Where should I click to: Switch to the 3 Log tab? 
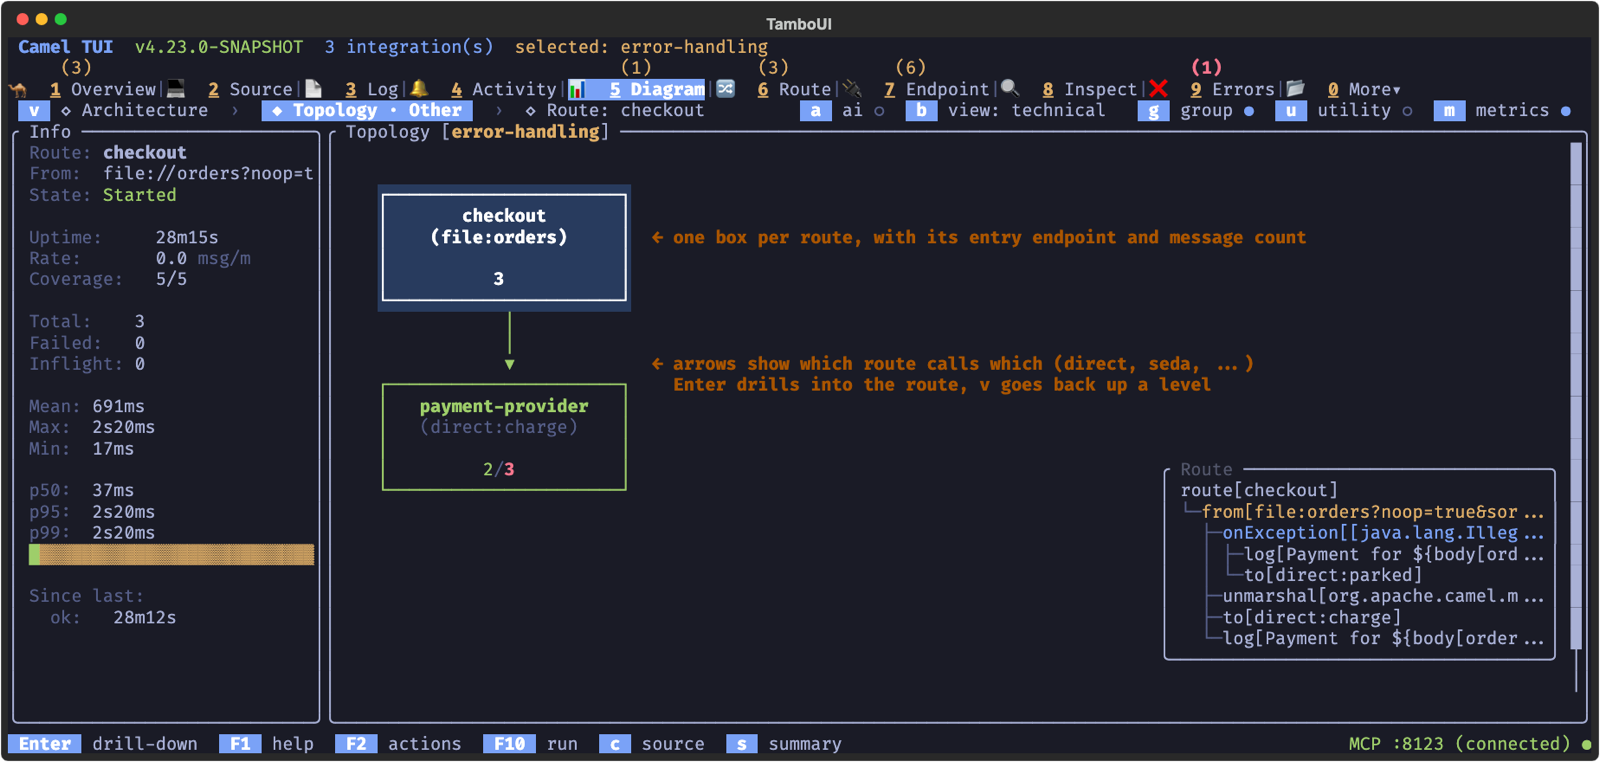point(372,89)
